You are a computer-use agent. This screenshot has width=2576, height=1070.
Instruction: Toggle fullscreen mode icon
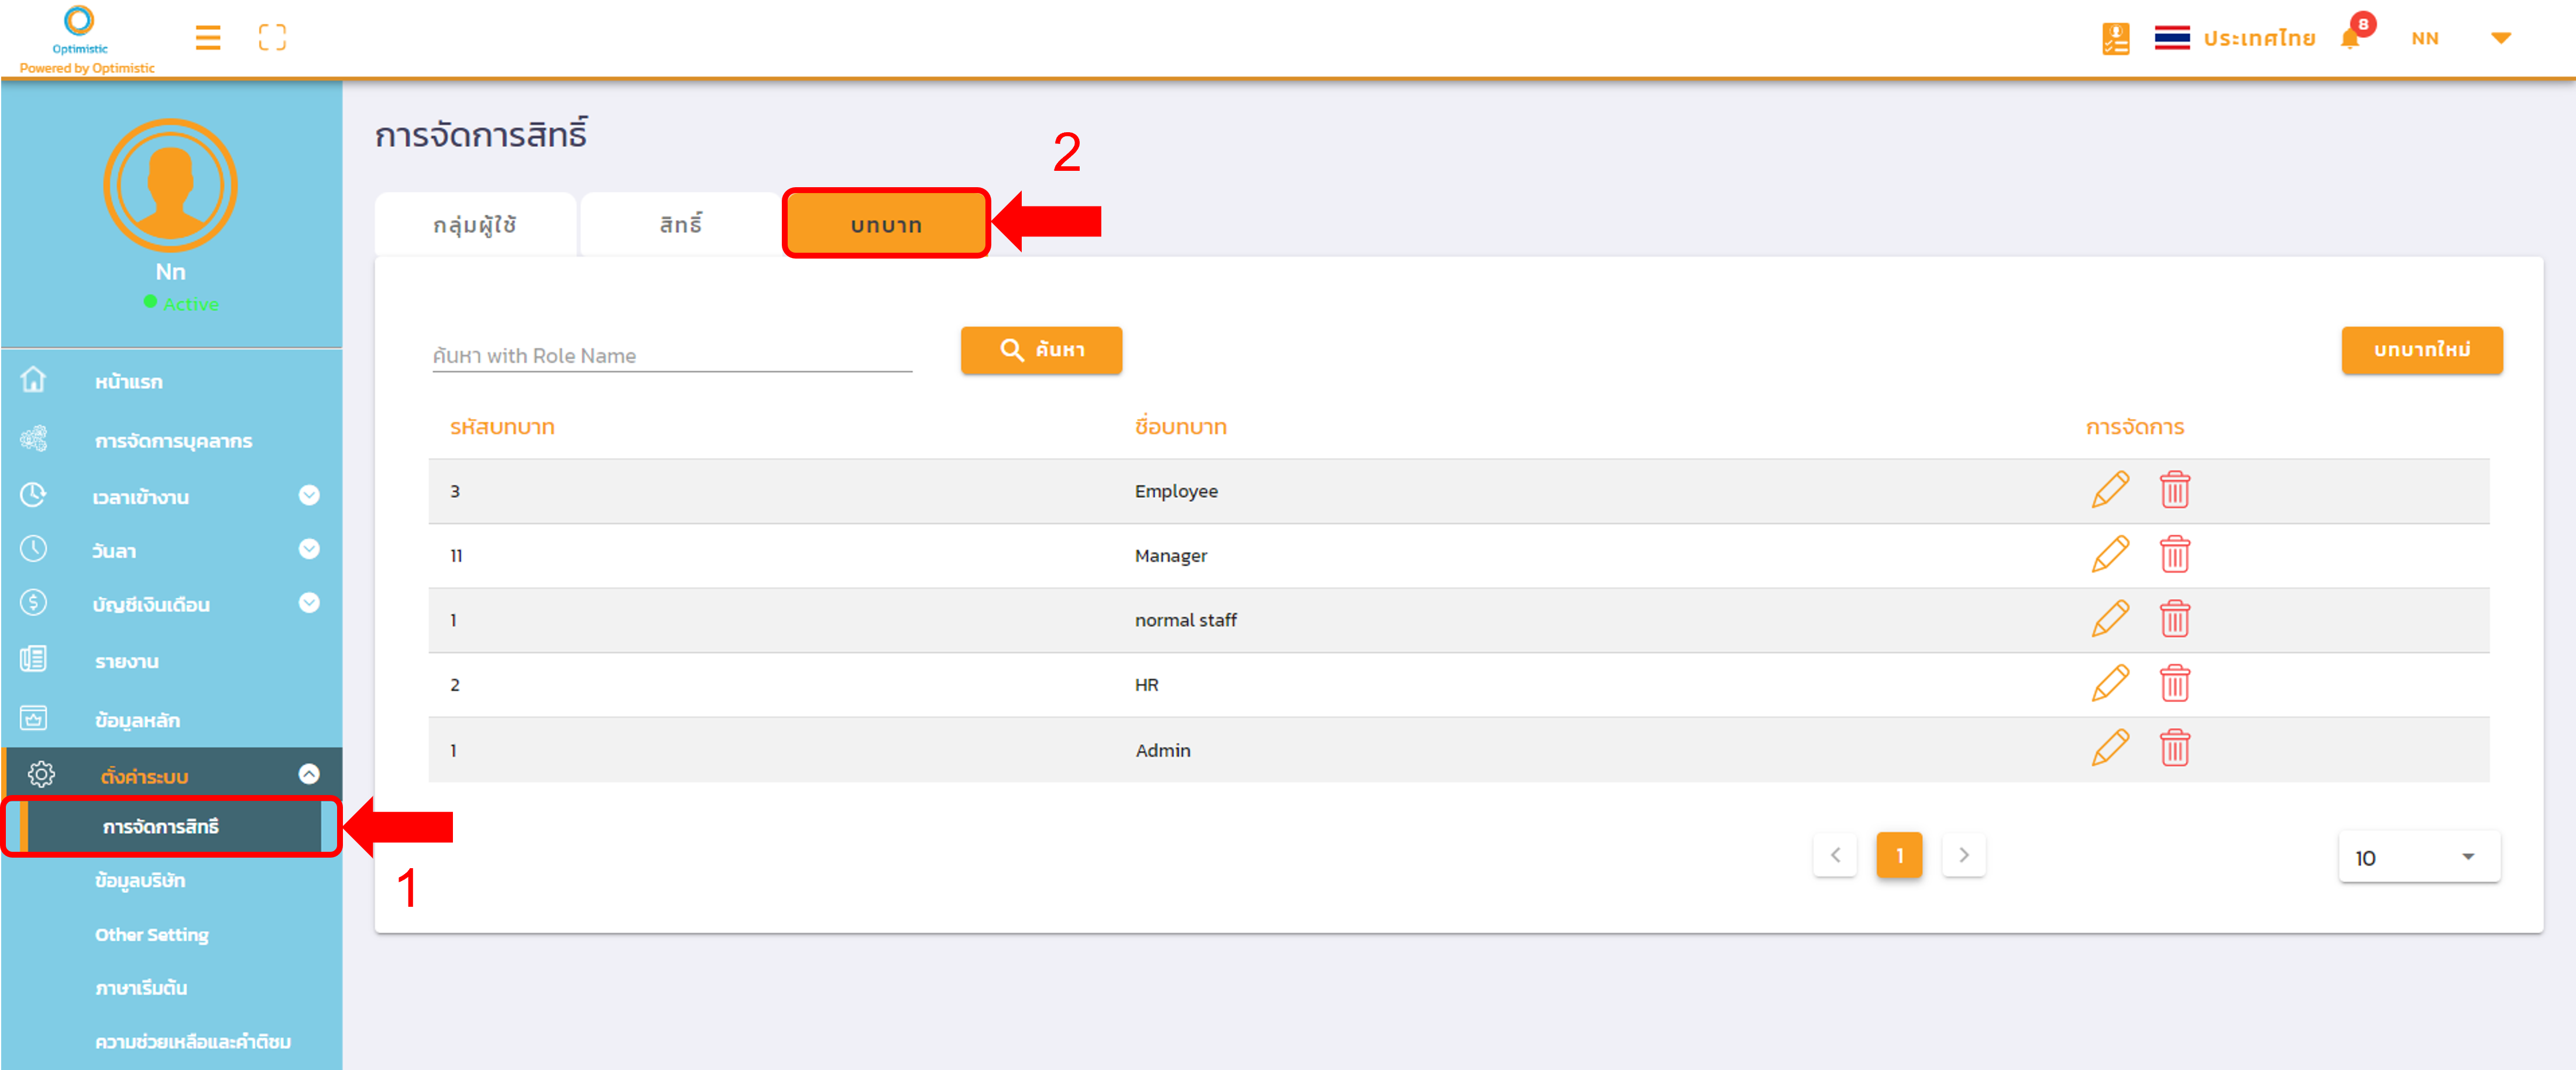[272, 38]
